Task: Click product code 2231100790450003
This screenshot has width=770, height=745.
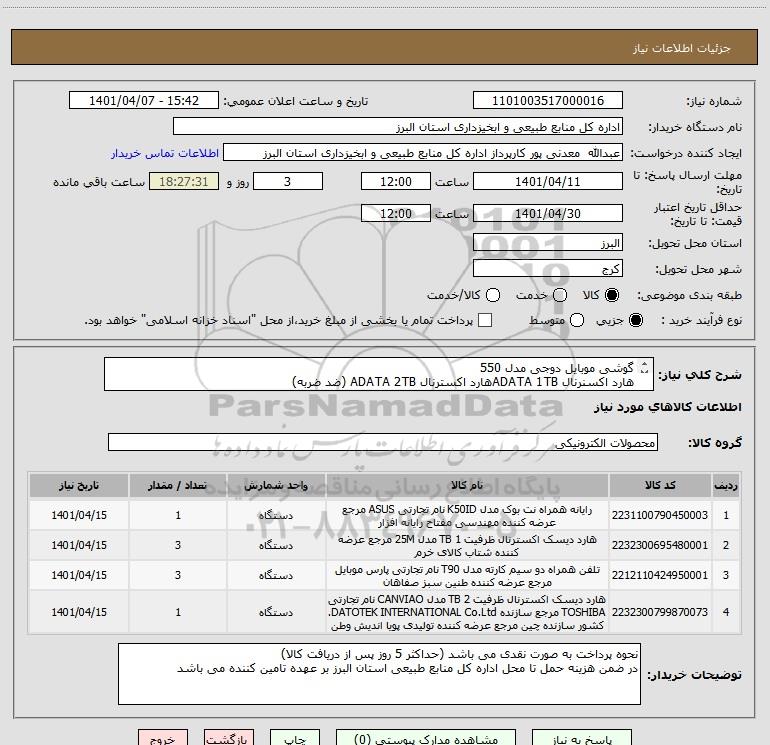Action: (x=660, y=515)
